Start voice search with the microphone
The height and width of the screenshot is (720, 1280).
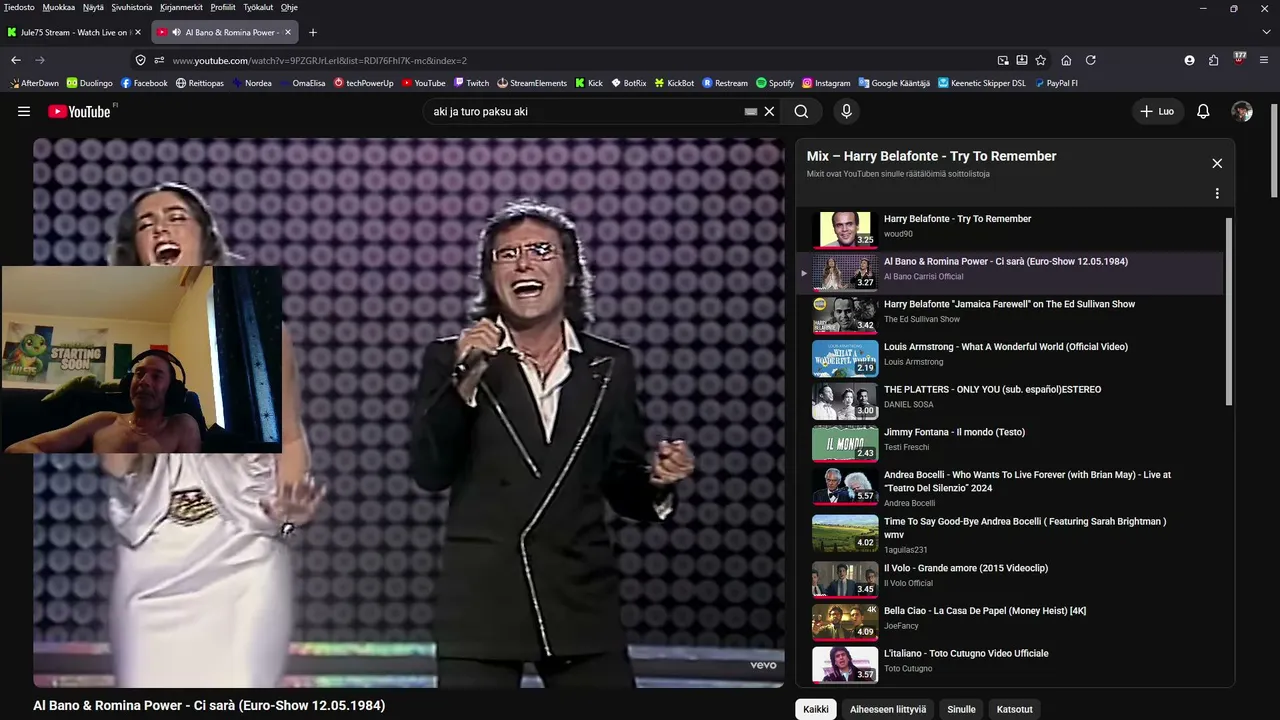846,112
